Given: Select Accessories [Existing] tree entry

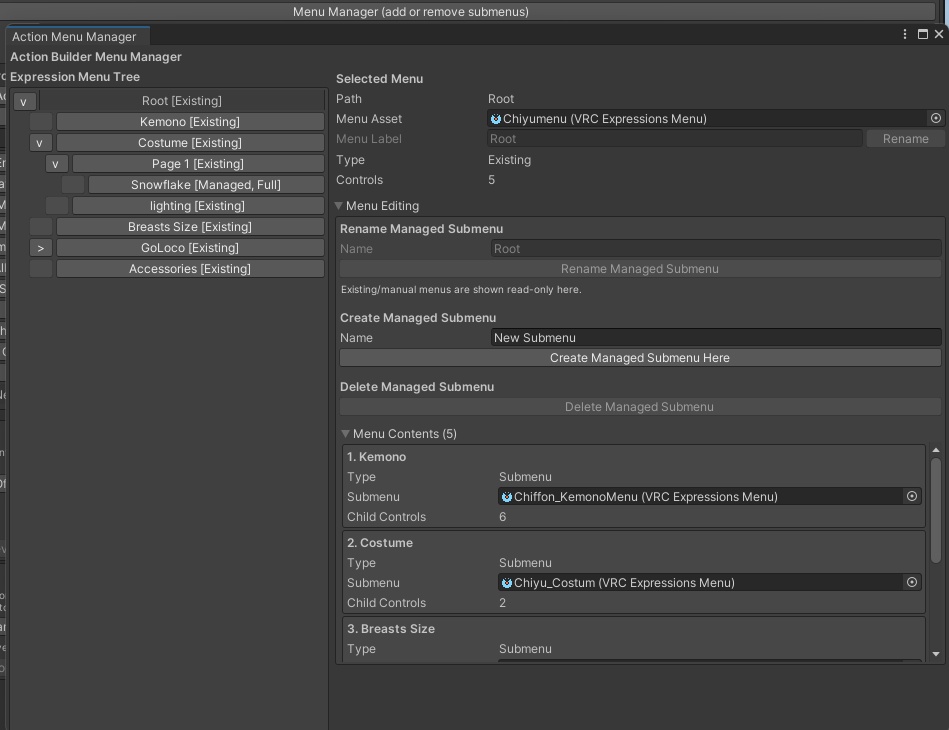Looking at the screenshot, I should (190, 269).
